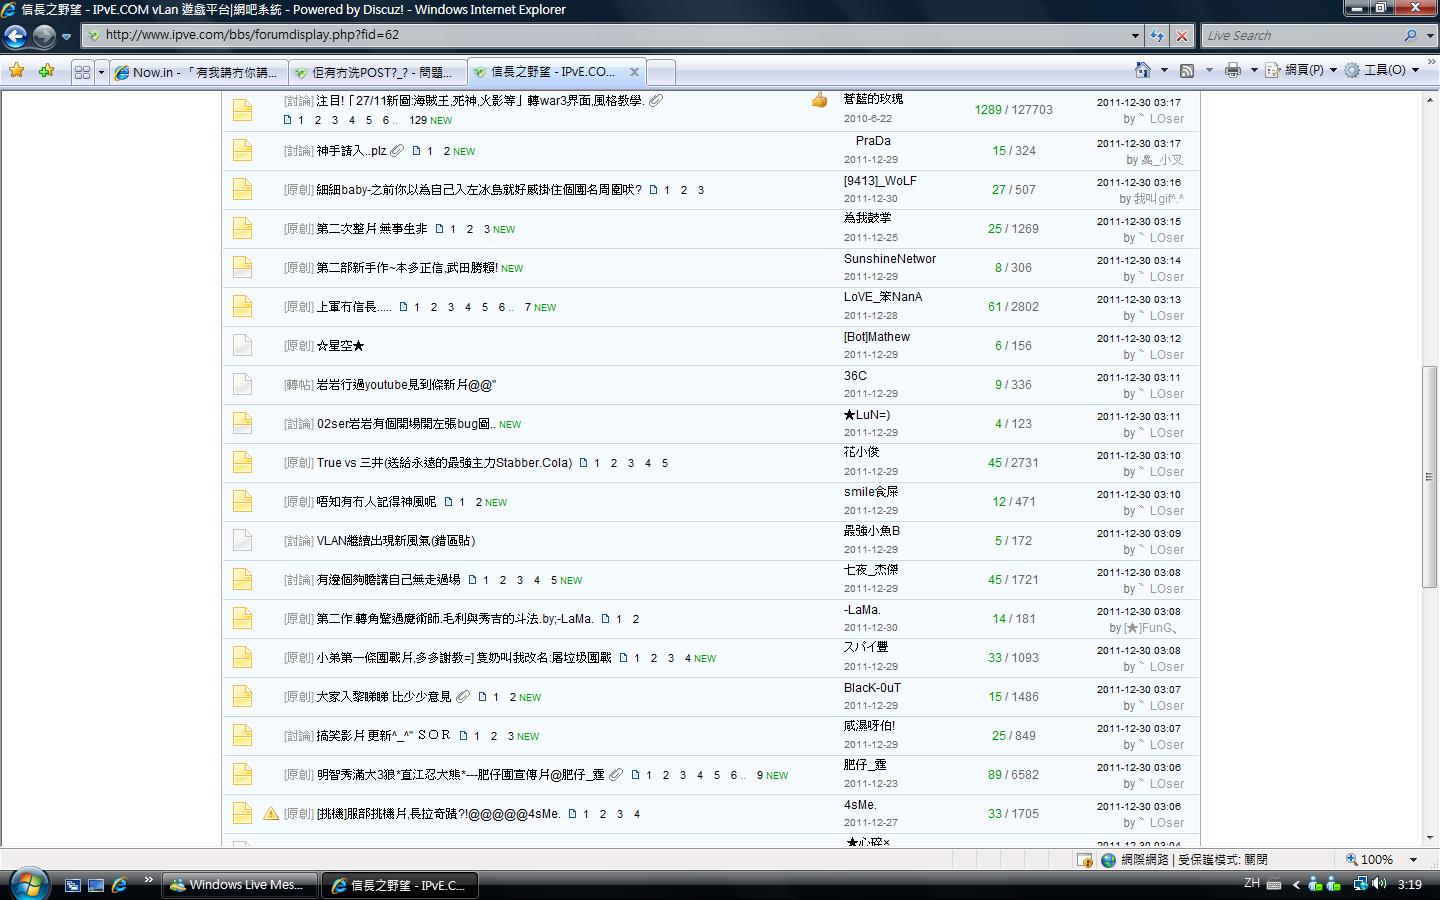
Task: Click the vertical scrollbar thumb
Action: [1429, 476]
